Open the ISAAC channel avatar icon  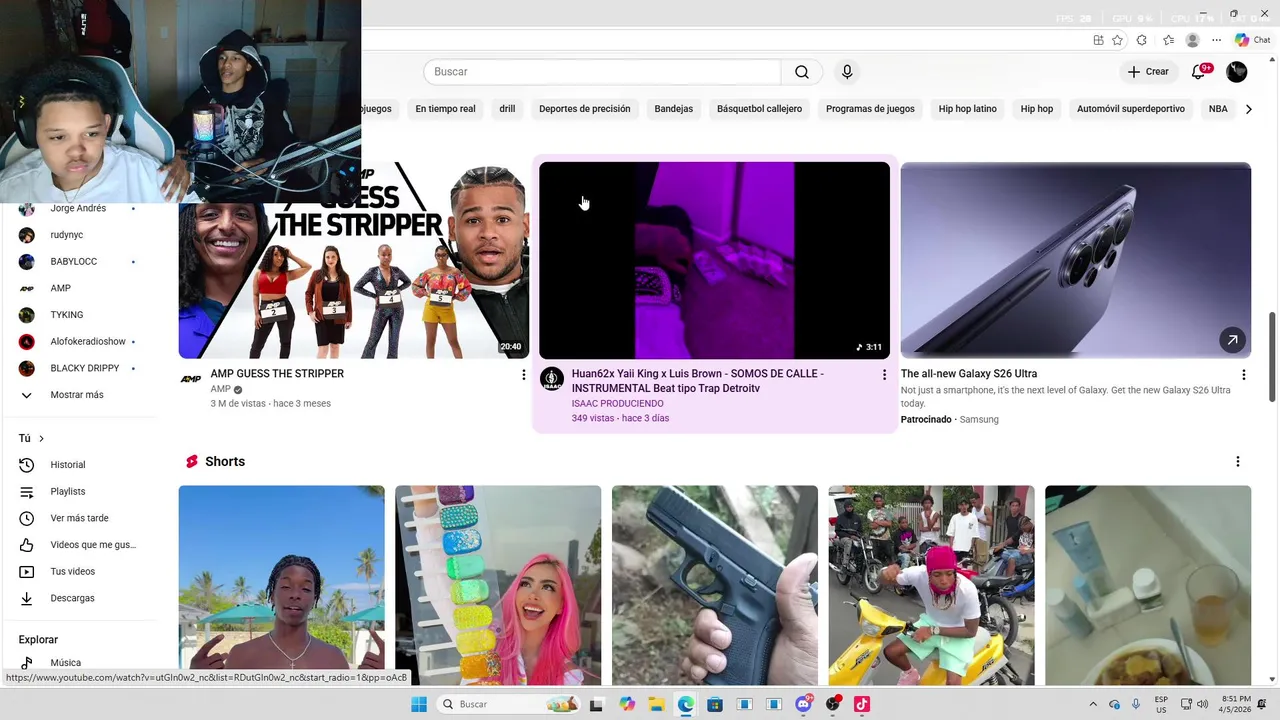tap(551, 379)
